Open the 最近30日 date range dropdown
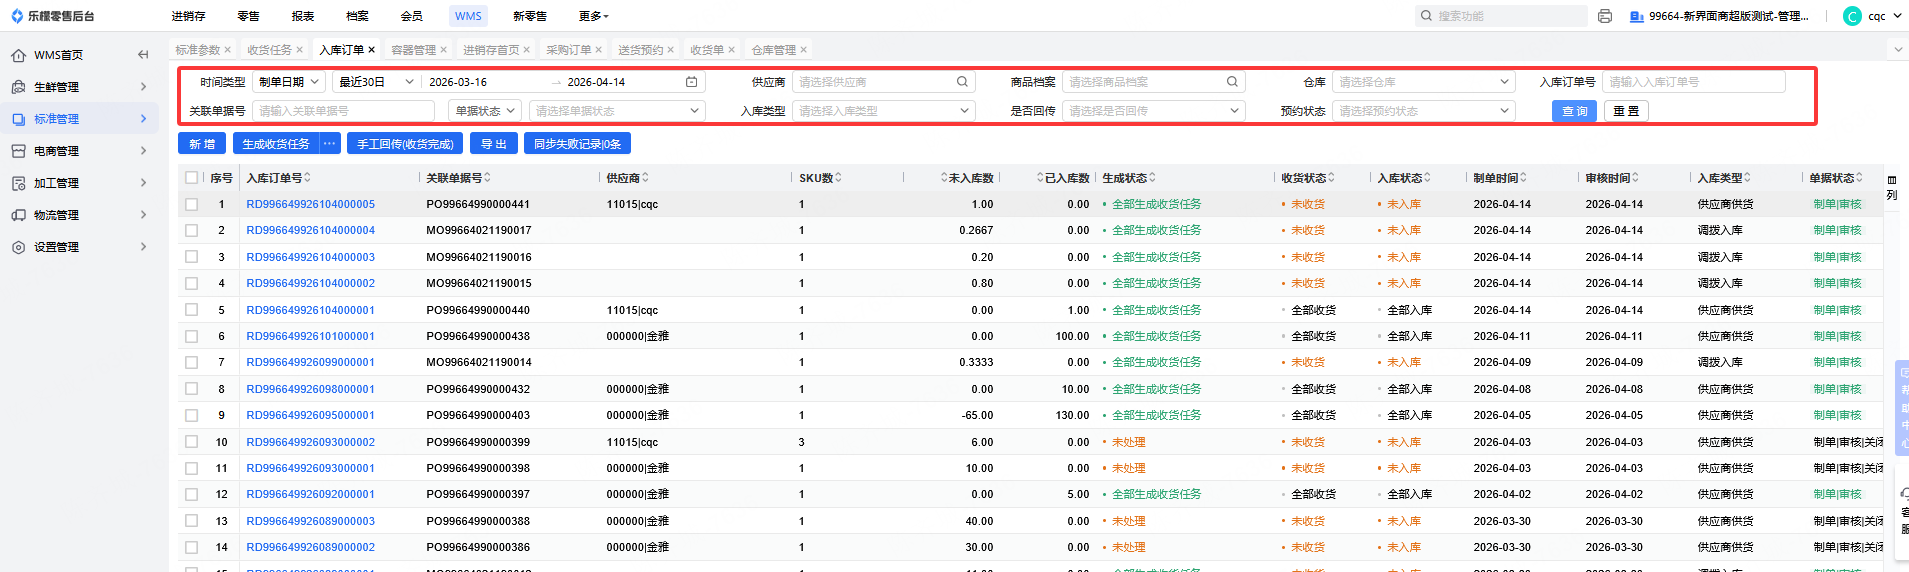Screen dimensions: 1909x572 pyautogui.click(x=376, y=82)
